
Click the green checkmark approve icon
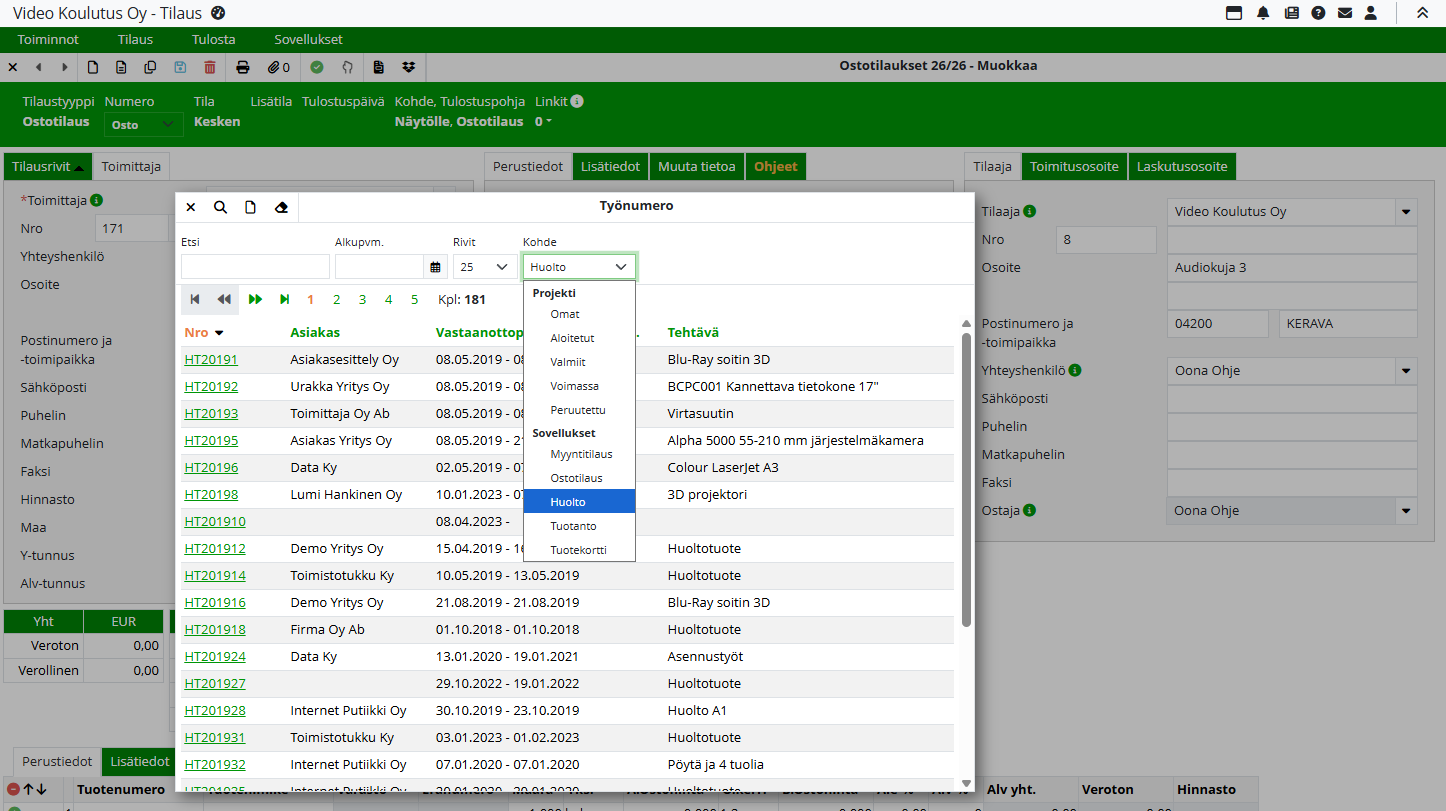[317, 67]
